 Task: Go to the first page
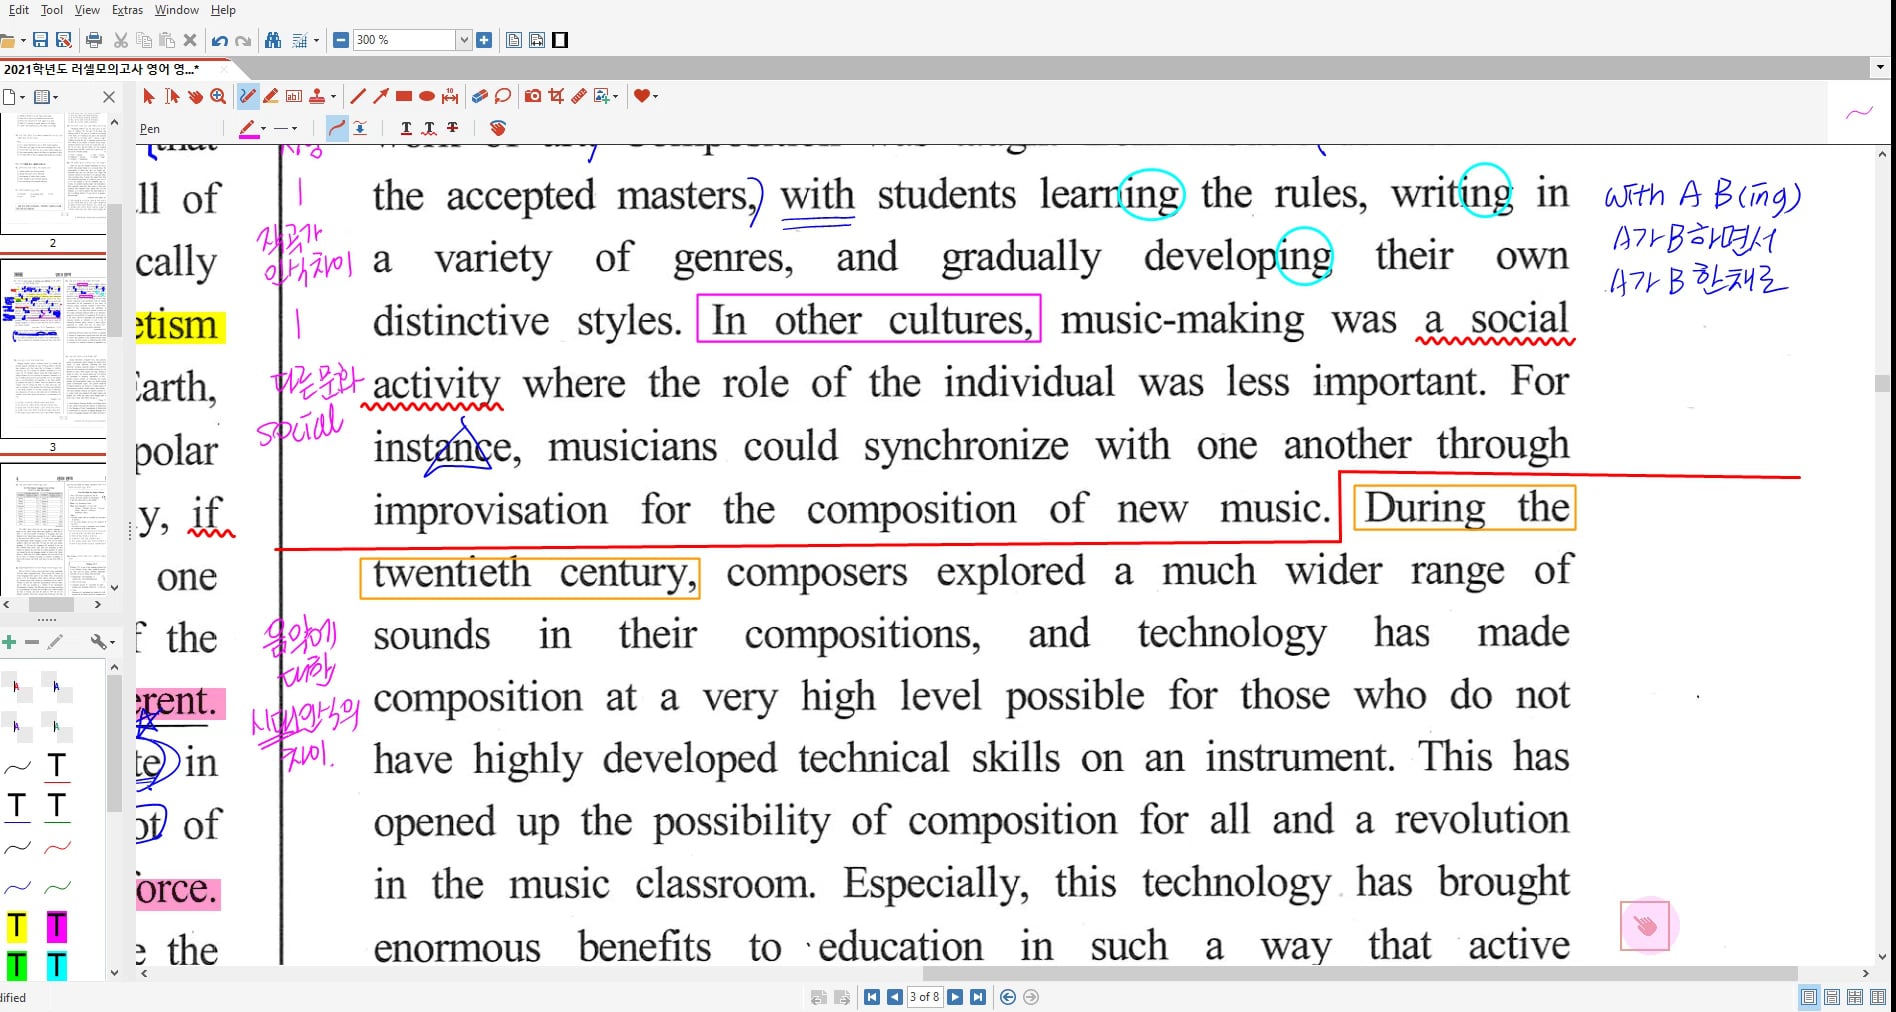(872, 997)
